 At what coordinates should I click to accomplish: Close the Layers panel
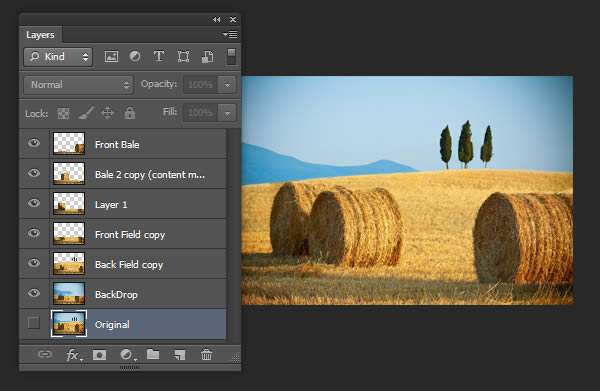click(x=233, y=20)
